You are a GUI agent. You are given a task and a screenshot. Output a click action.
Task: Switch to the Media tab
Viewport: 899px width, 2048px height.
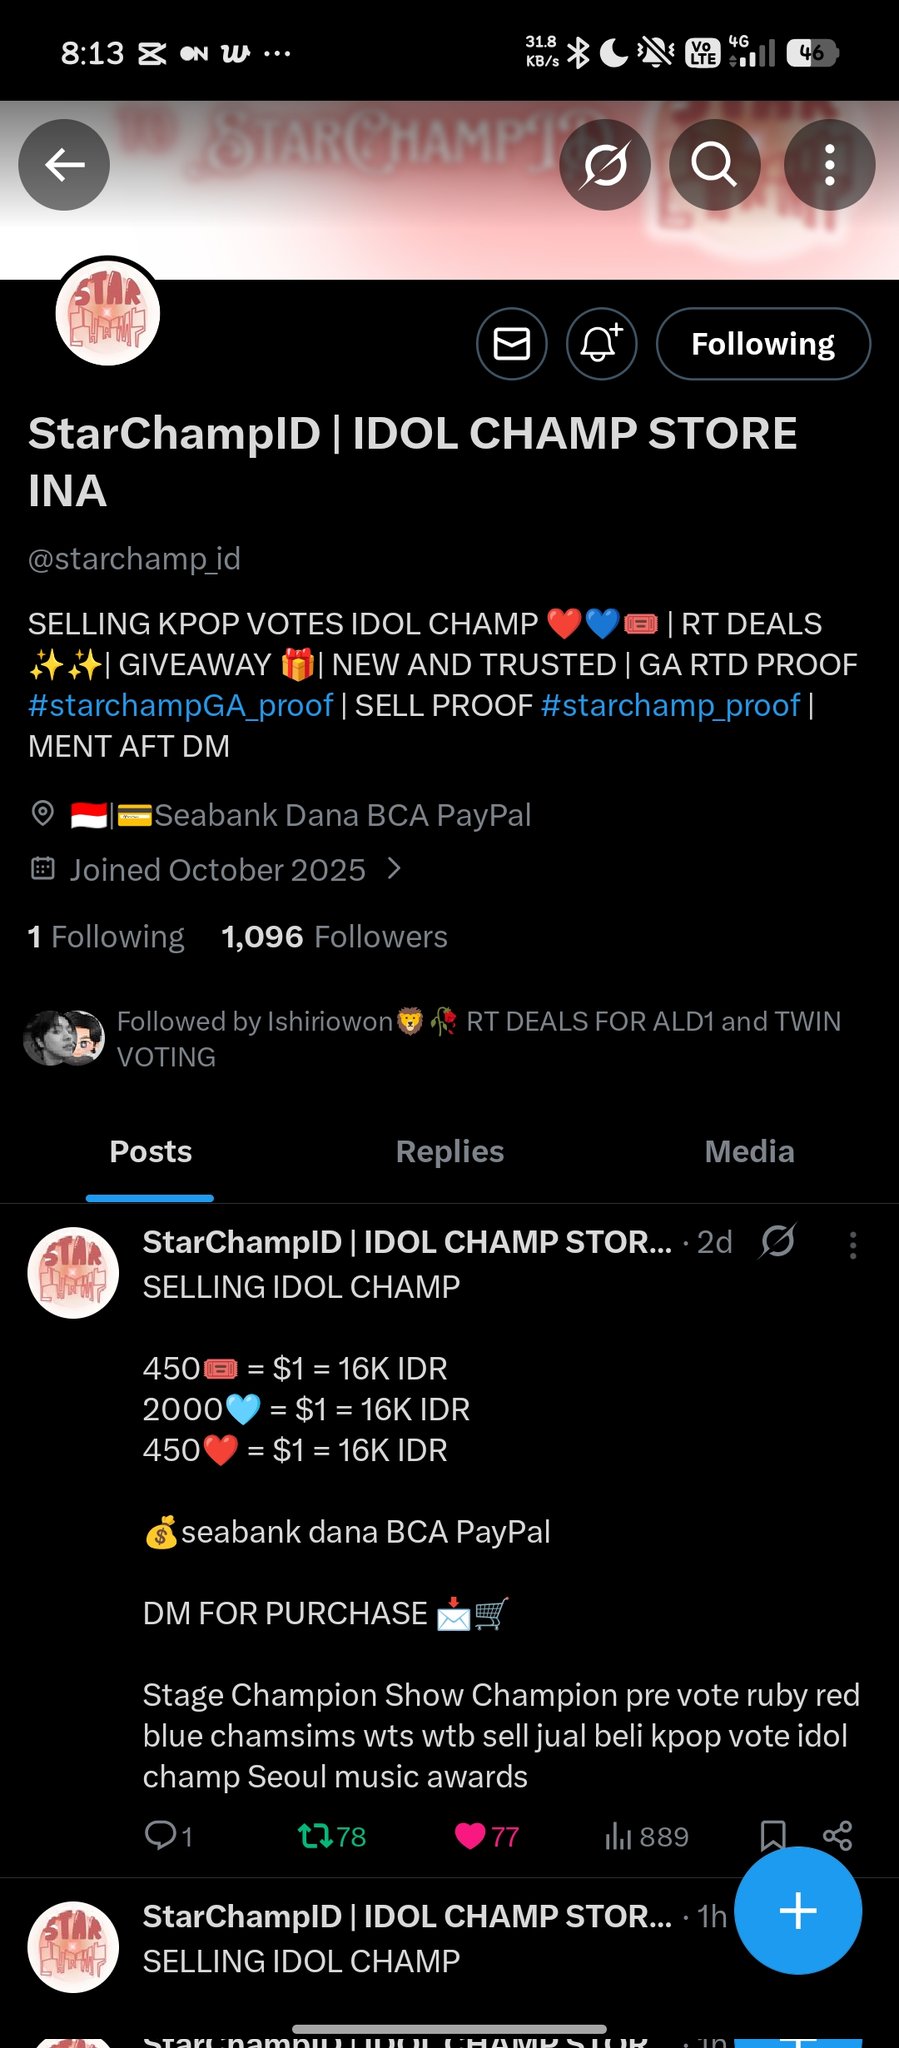coord(749,1152)
